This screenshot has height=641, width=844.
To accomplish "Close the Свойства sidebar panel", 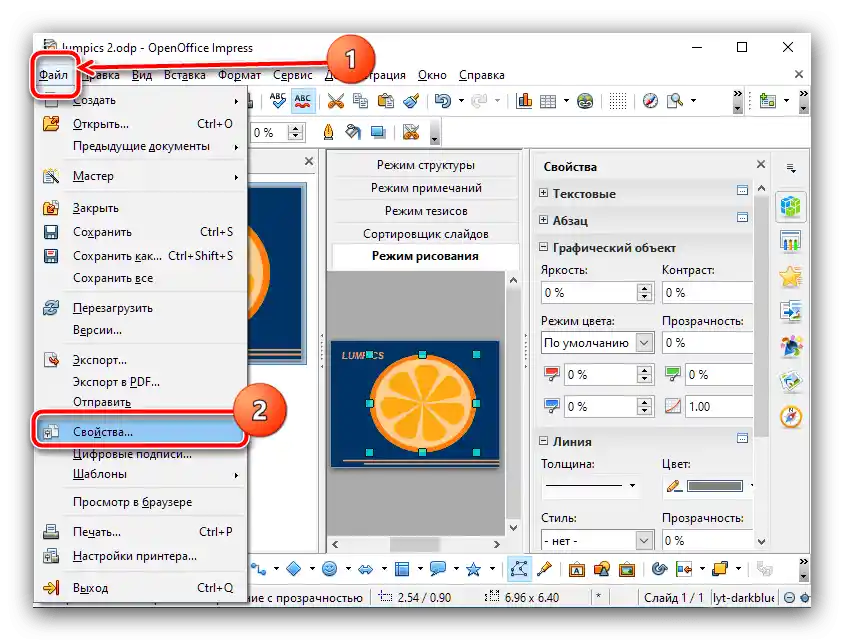I will tap(761, 164).
